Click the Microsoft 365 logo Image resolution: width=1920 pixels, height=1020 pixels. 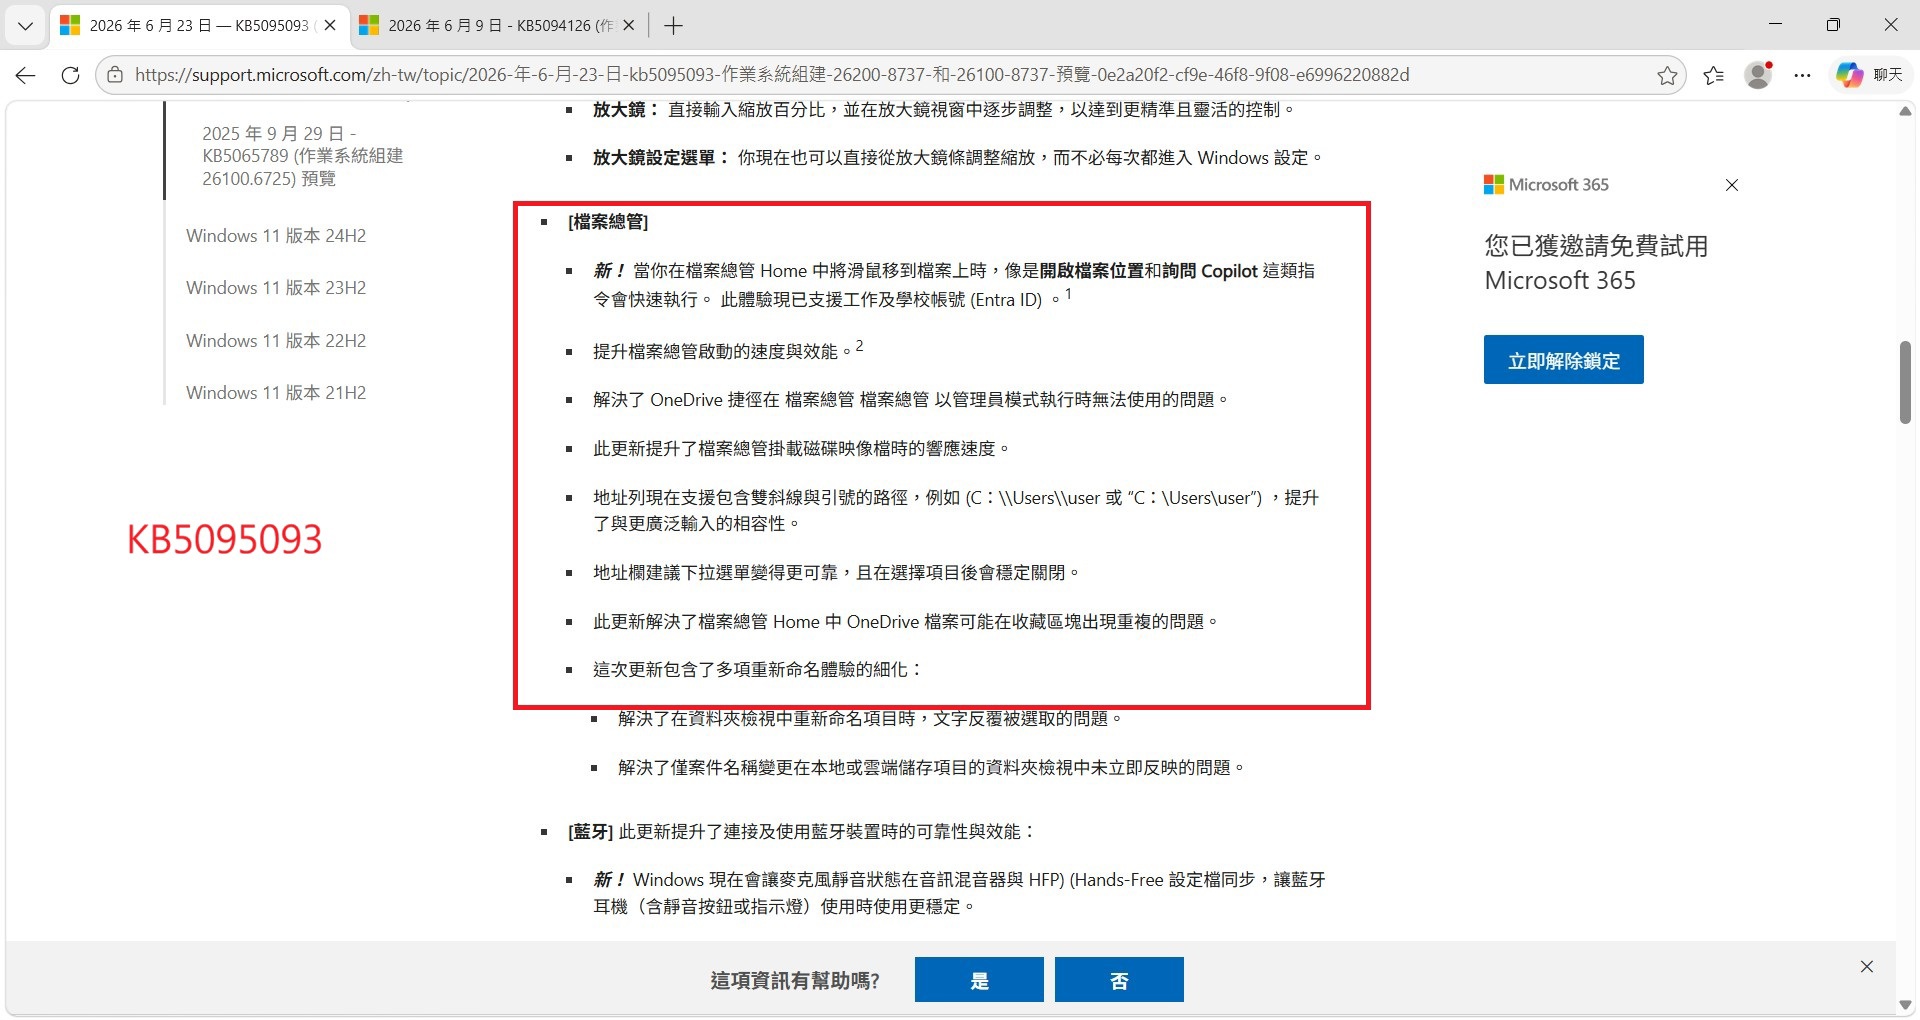click(1546, 185)
